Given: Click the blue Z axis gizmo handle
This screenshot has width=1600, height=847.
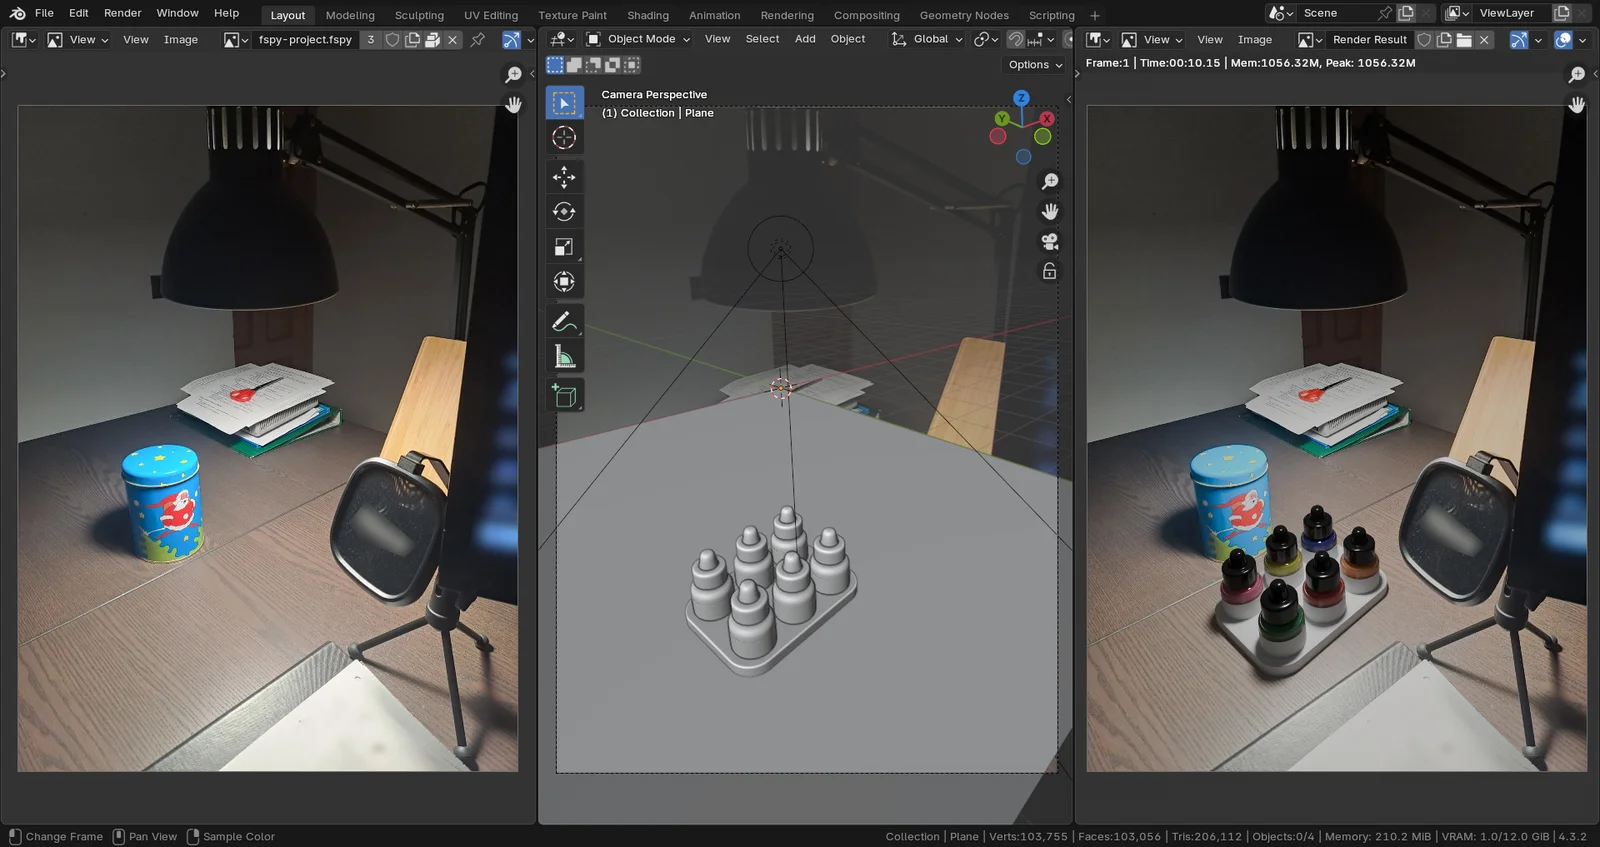Looking at the screenshot, I should click(x=1021, y=98).
